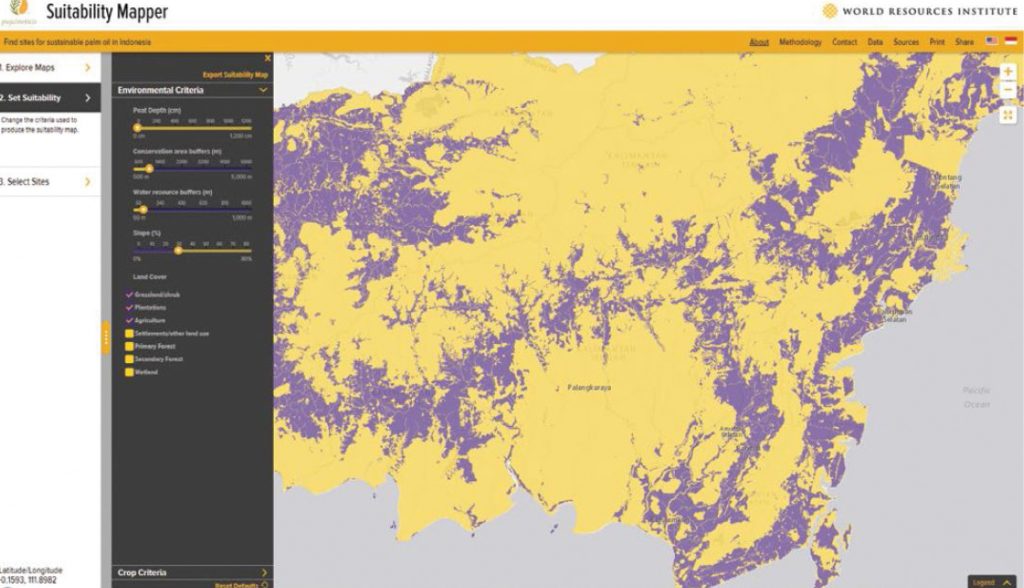Expand the Crop Criteria section
The image size is (1024, 588).
(190, 570)
